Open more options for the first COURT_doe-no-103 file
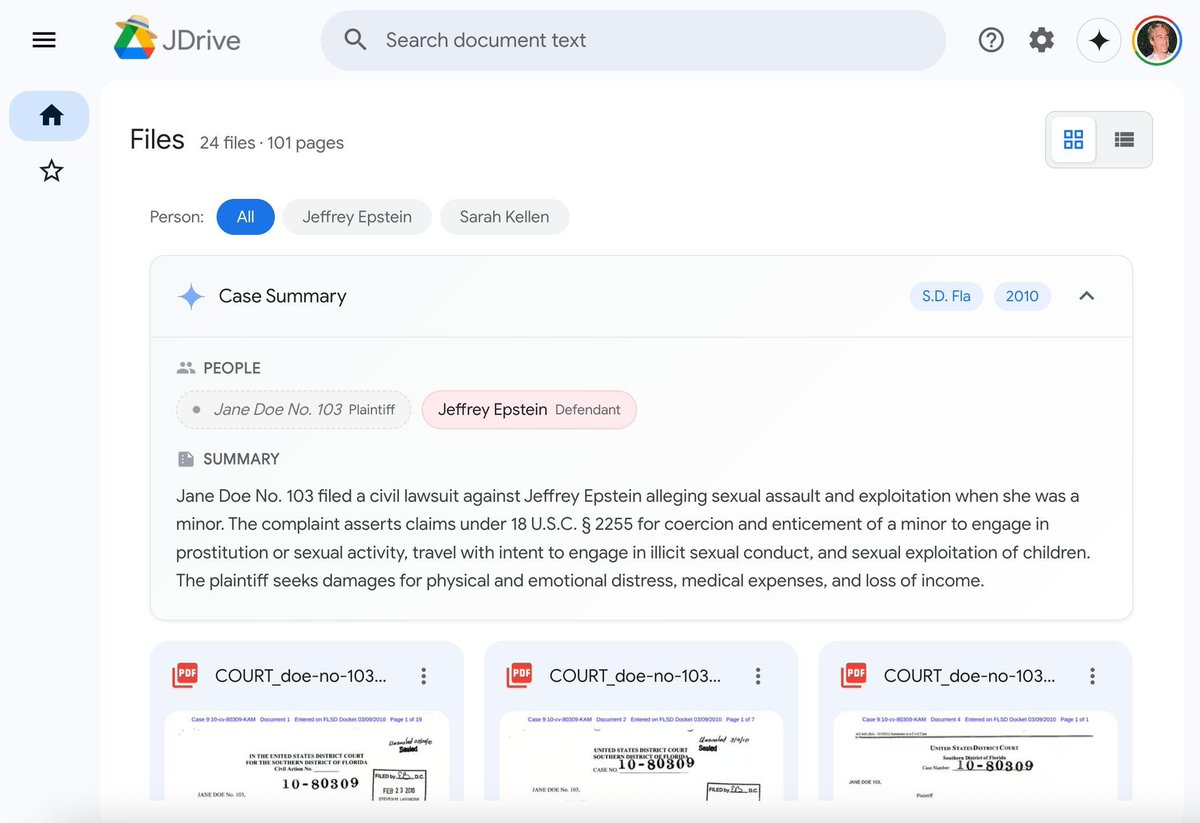This screenshot has width=1200, height=823. pyautogui.click(x=424, y=676)
